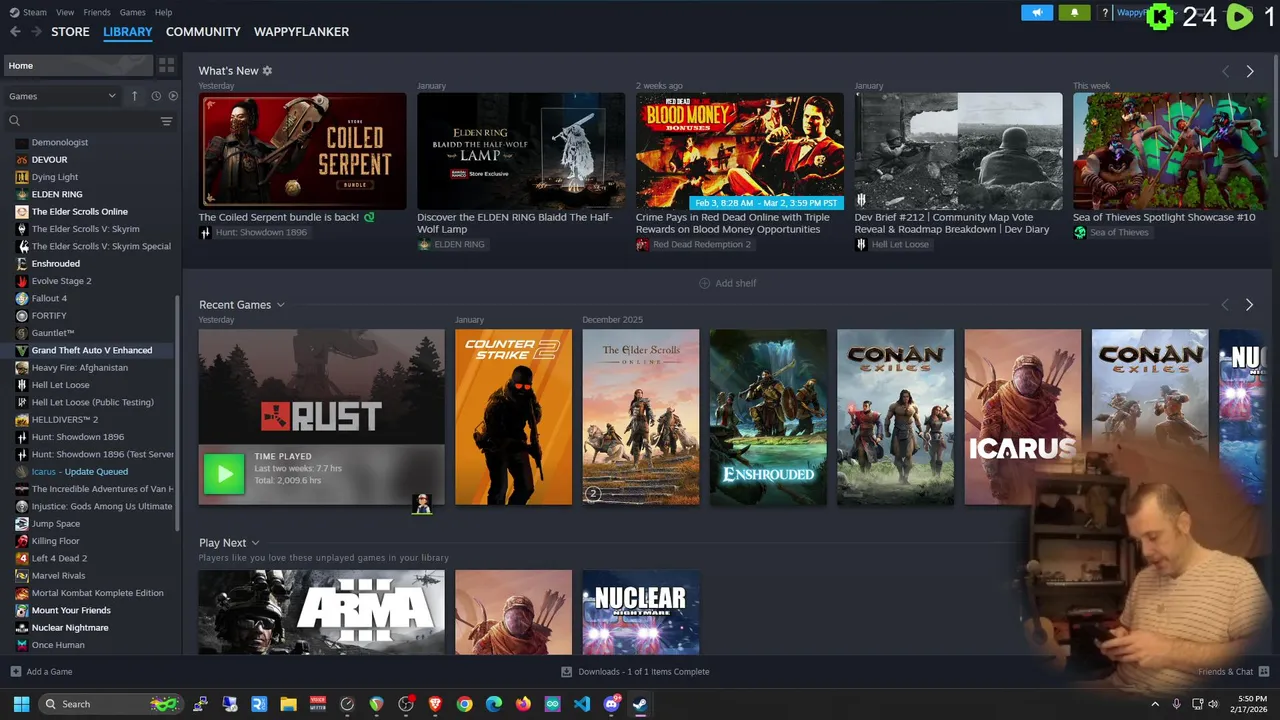Switch to library grid collections view icon

click(x=167, y=65)
